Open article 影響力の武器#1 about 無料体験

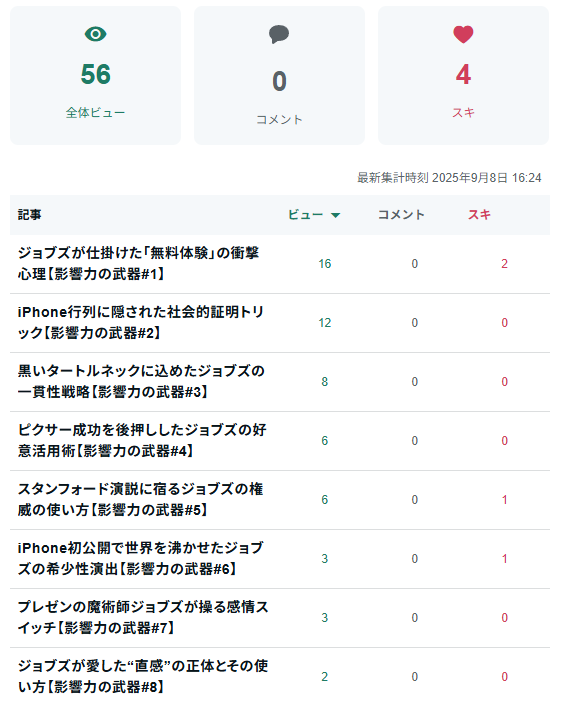[x=138, y=264]
